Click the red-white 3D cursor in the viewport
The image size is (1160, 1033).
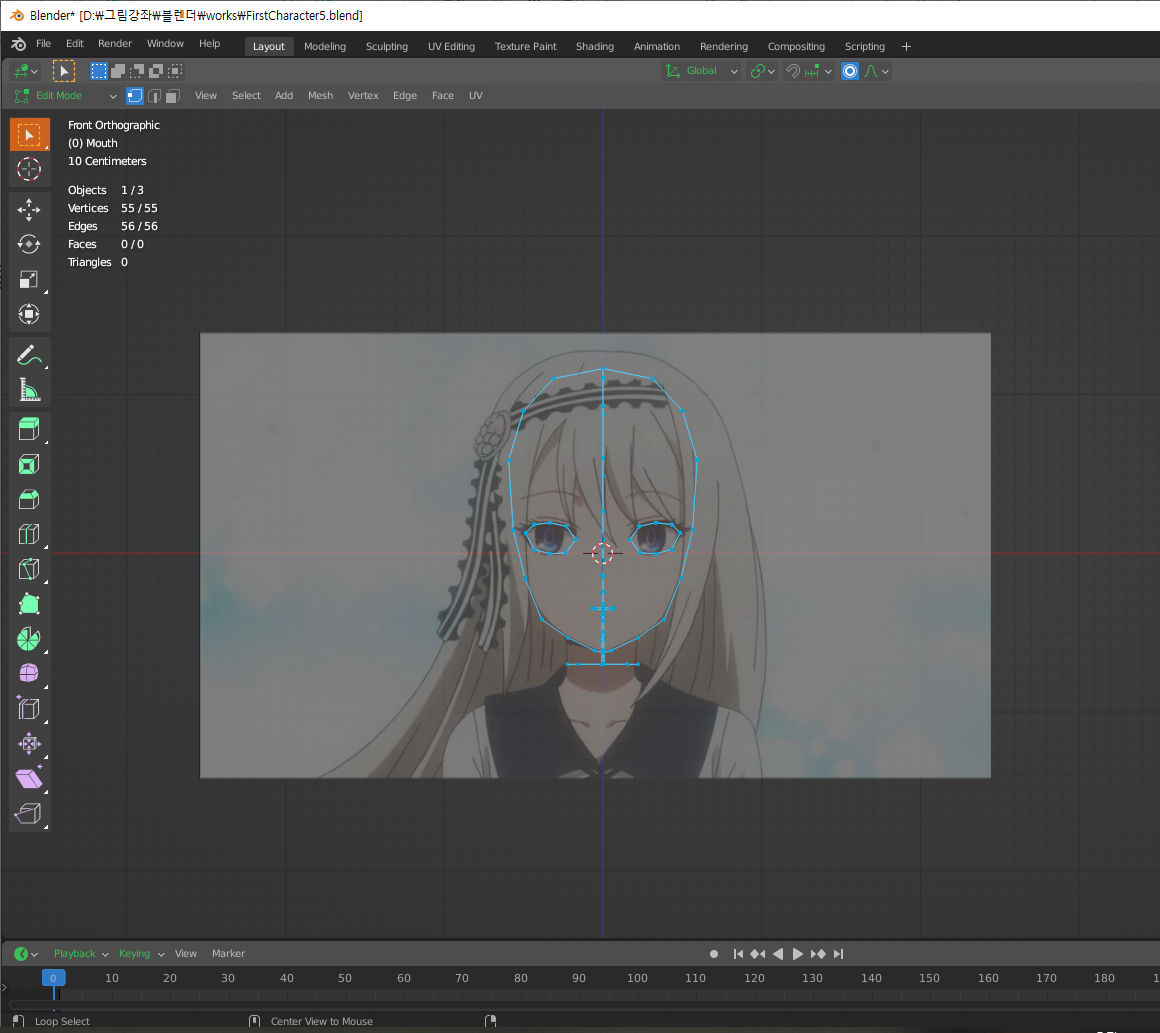(x=603, y=553)
